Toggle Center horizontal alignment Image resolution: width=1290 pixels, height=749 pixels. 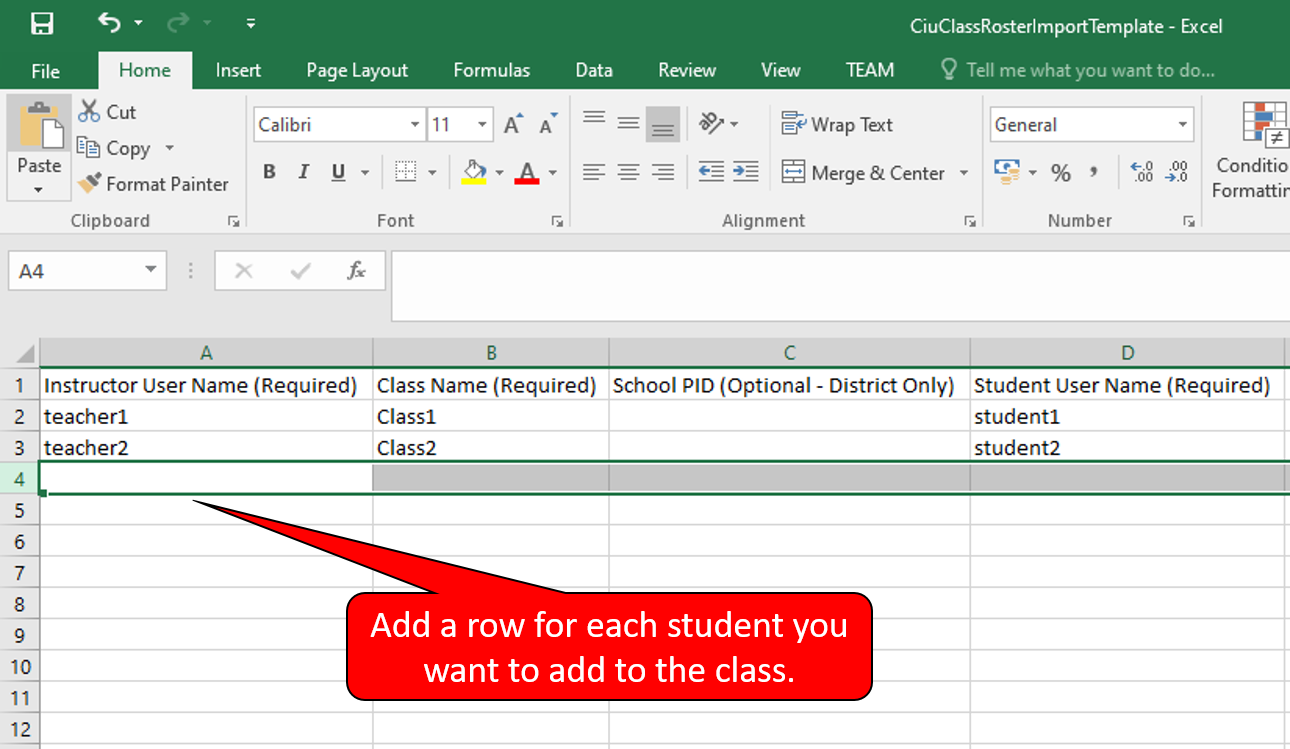click(628, 172)
